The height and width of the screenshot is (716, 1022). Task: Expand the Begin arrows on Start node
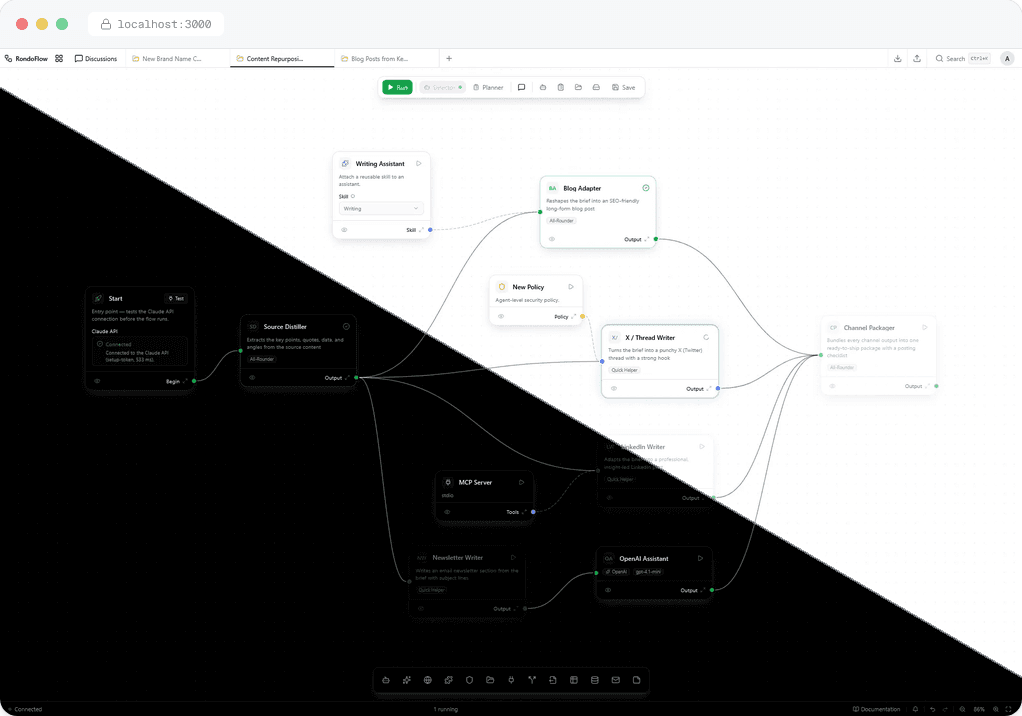(185, 381)
